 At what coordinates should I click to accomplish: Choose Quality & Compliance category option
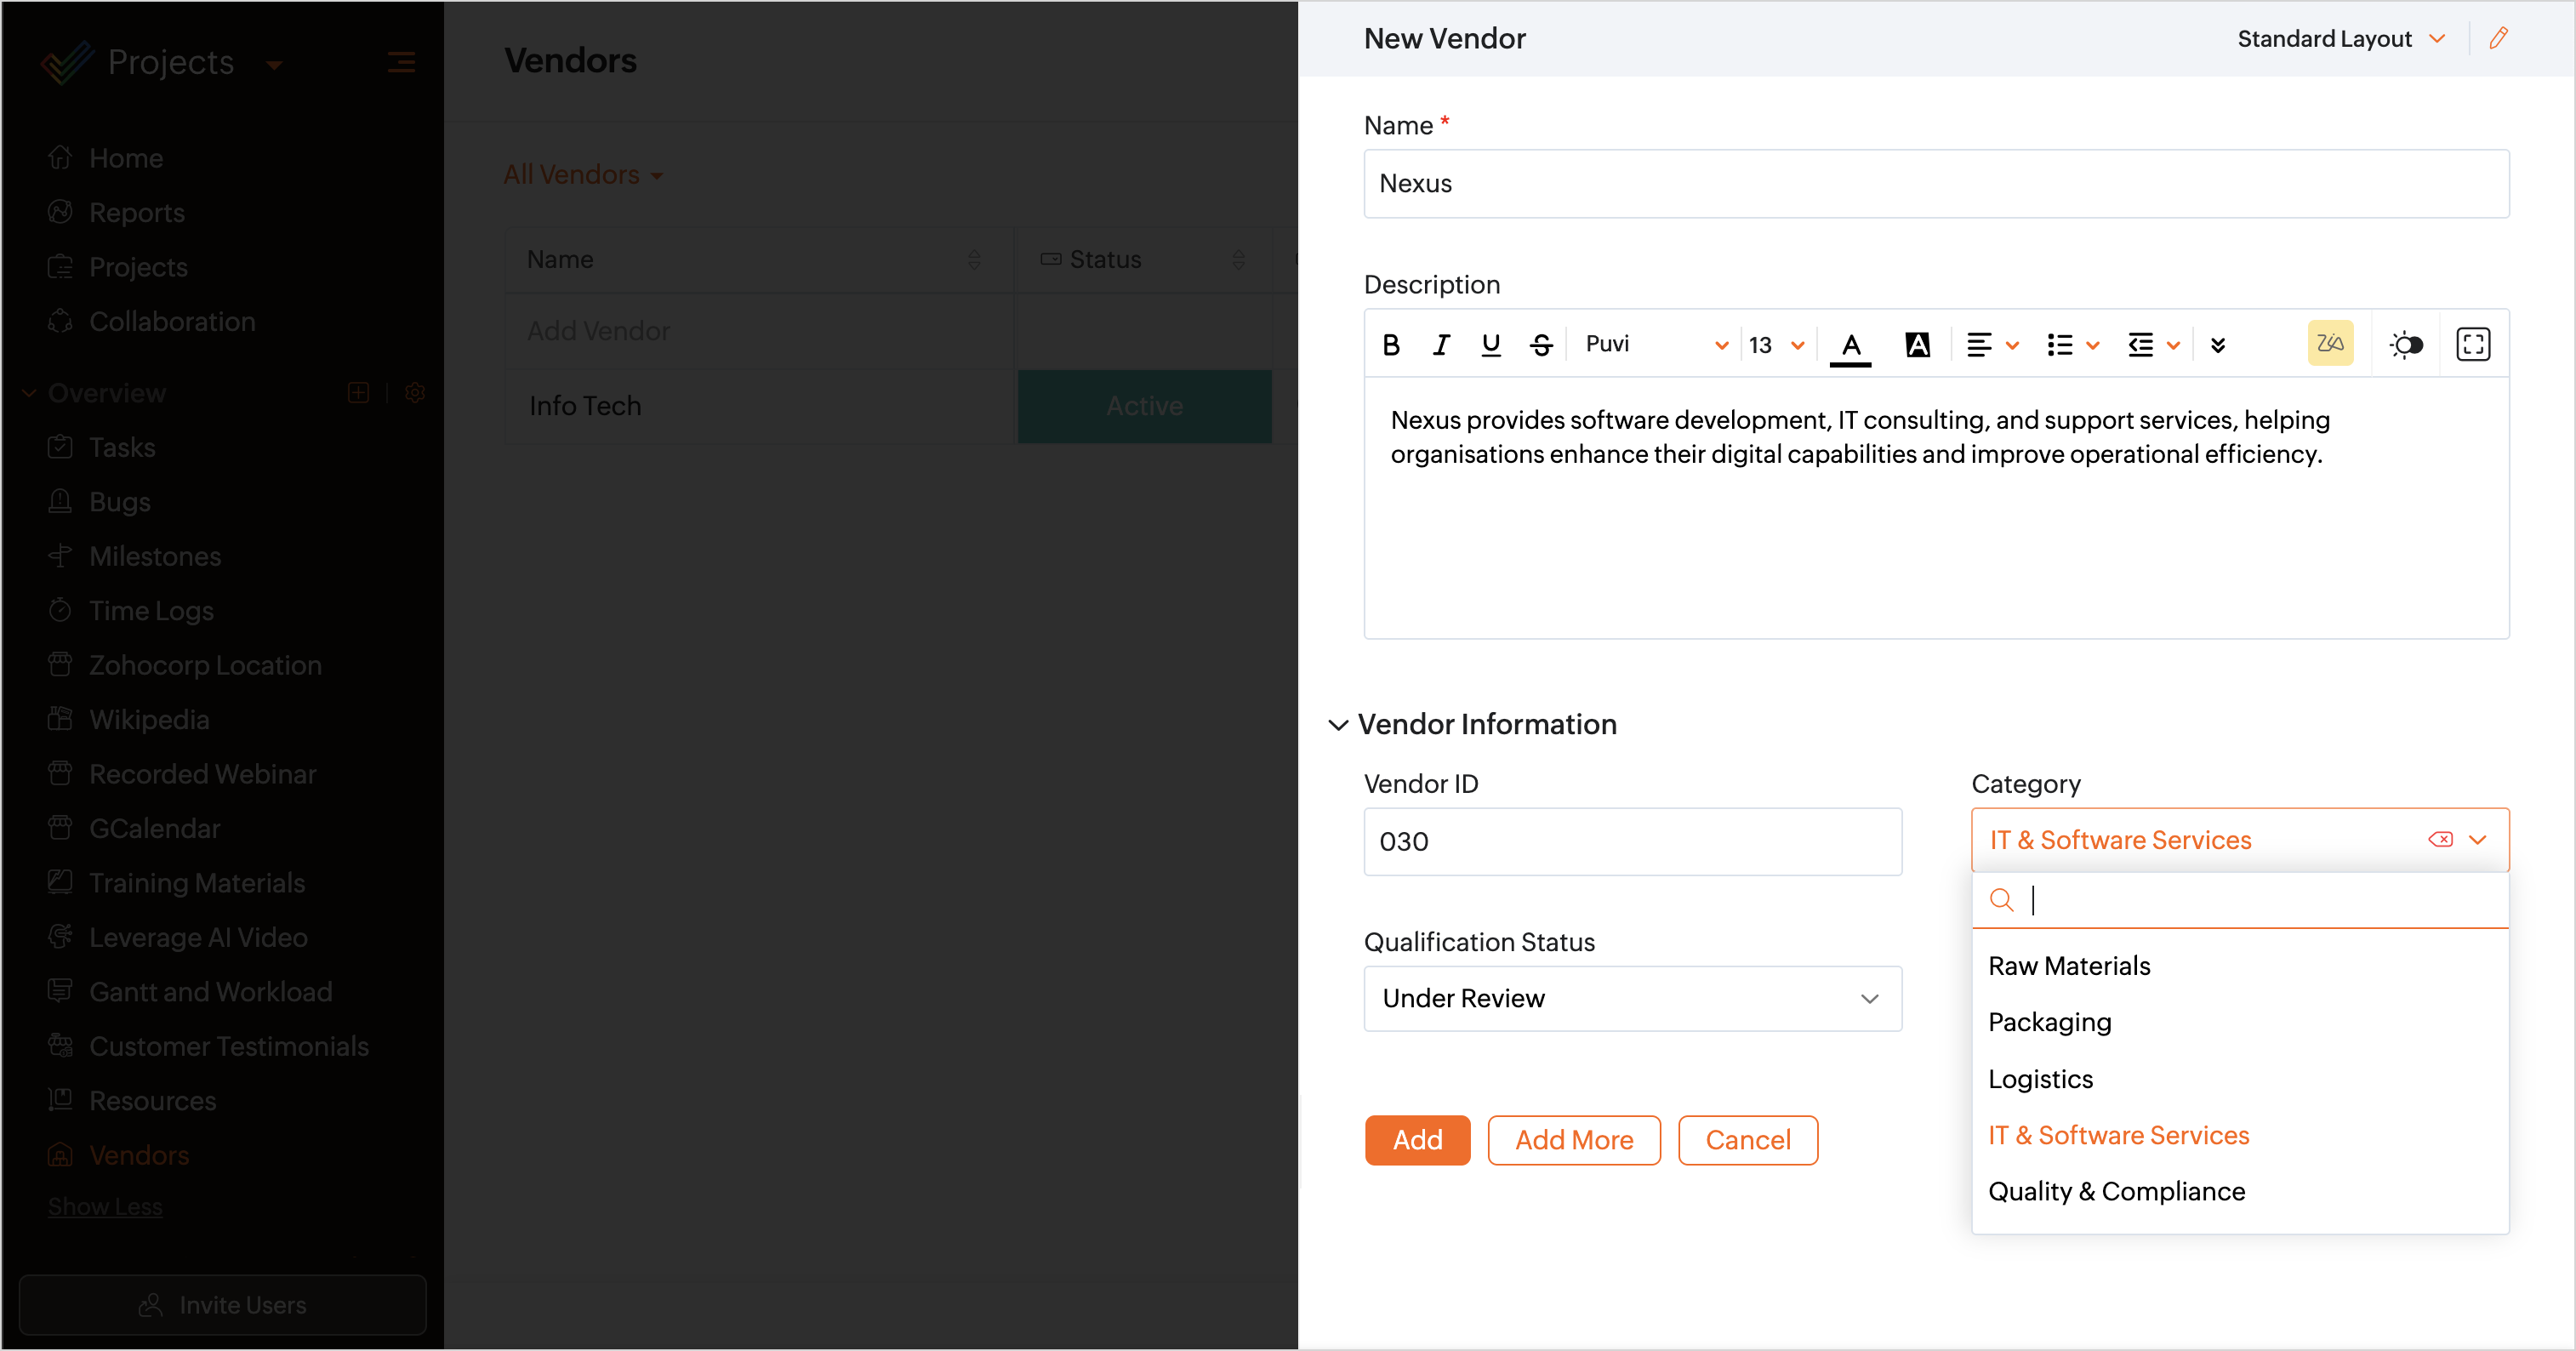click(x=2116, y=1191)
